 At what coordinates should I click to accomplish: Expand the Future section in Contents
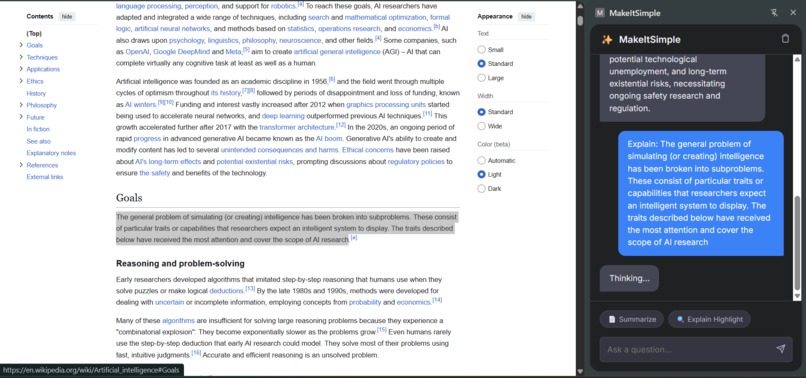click(21, 117)
